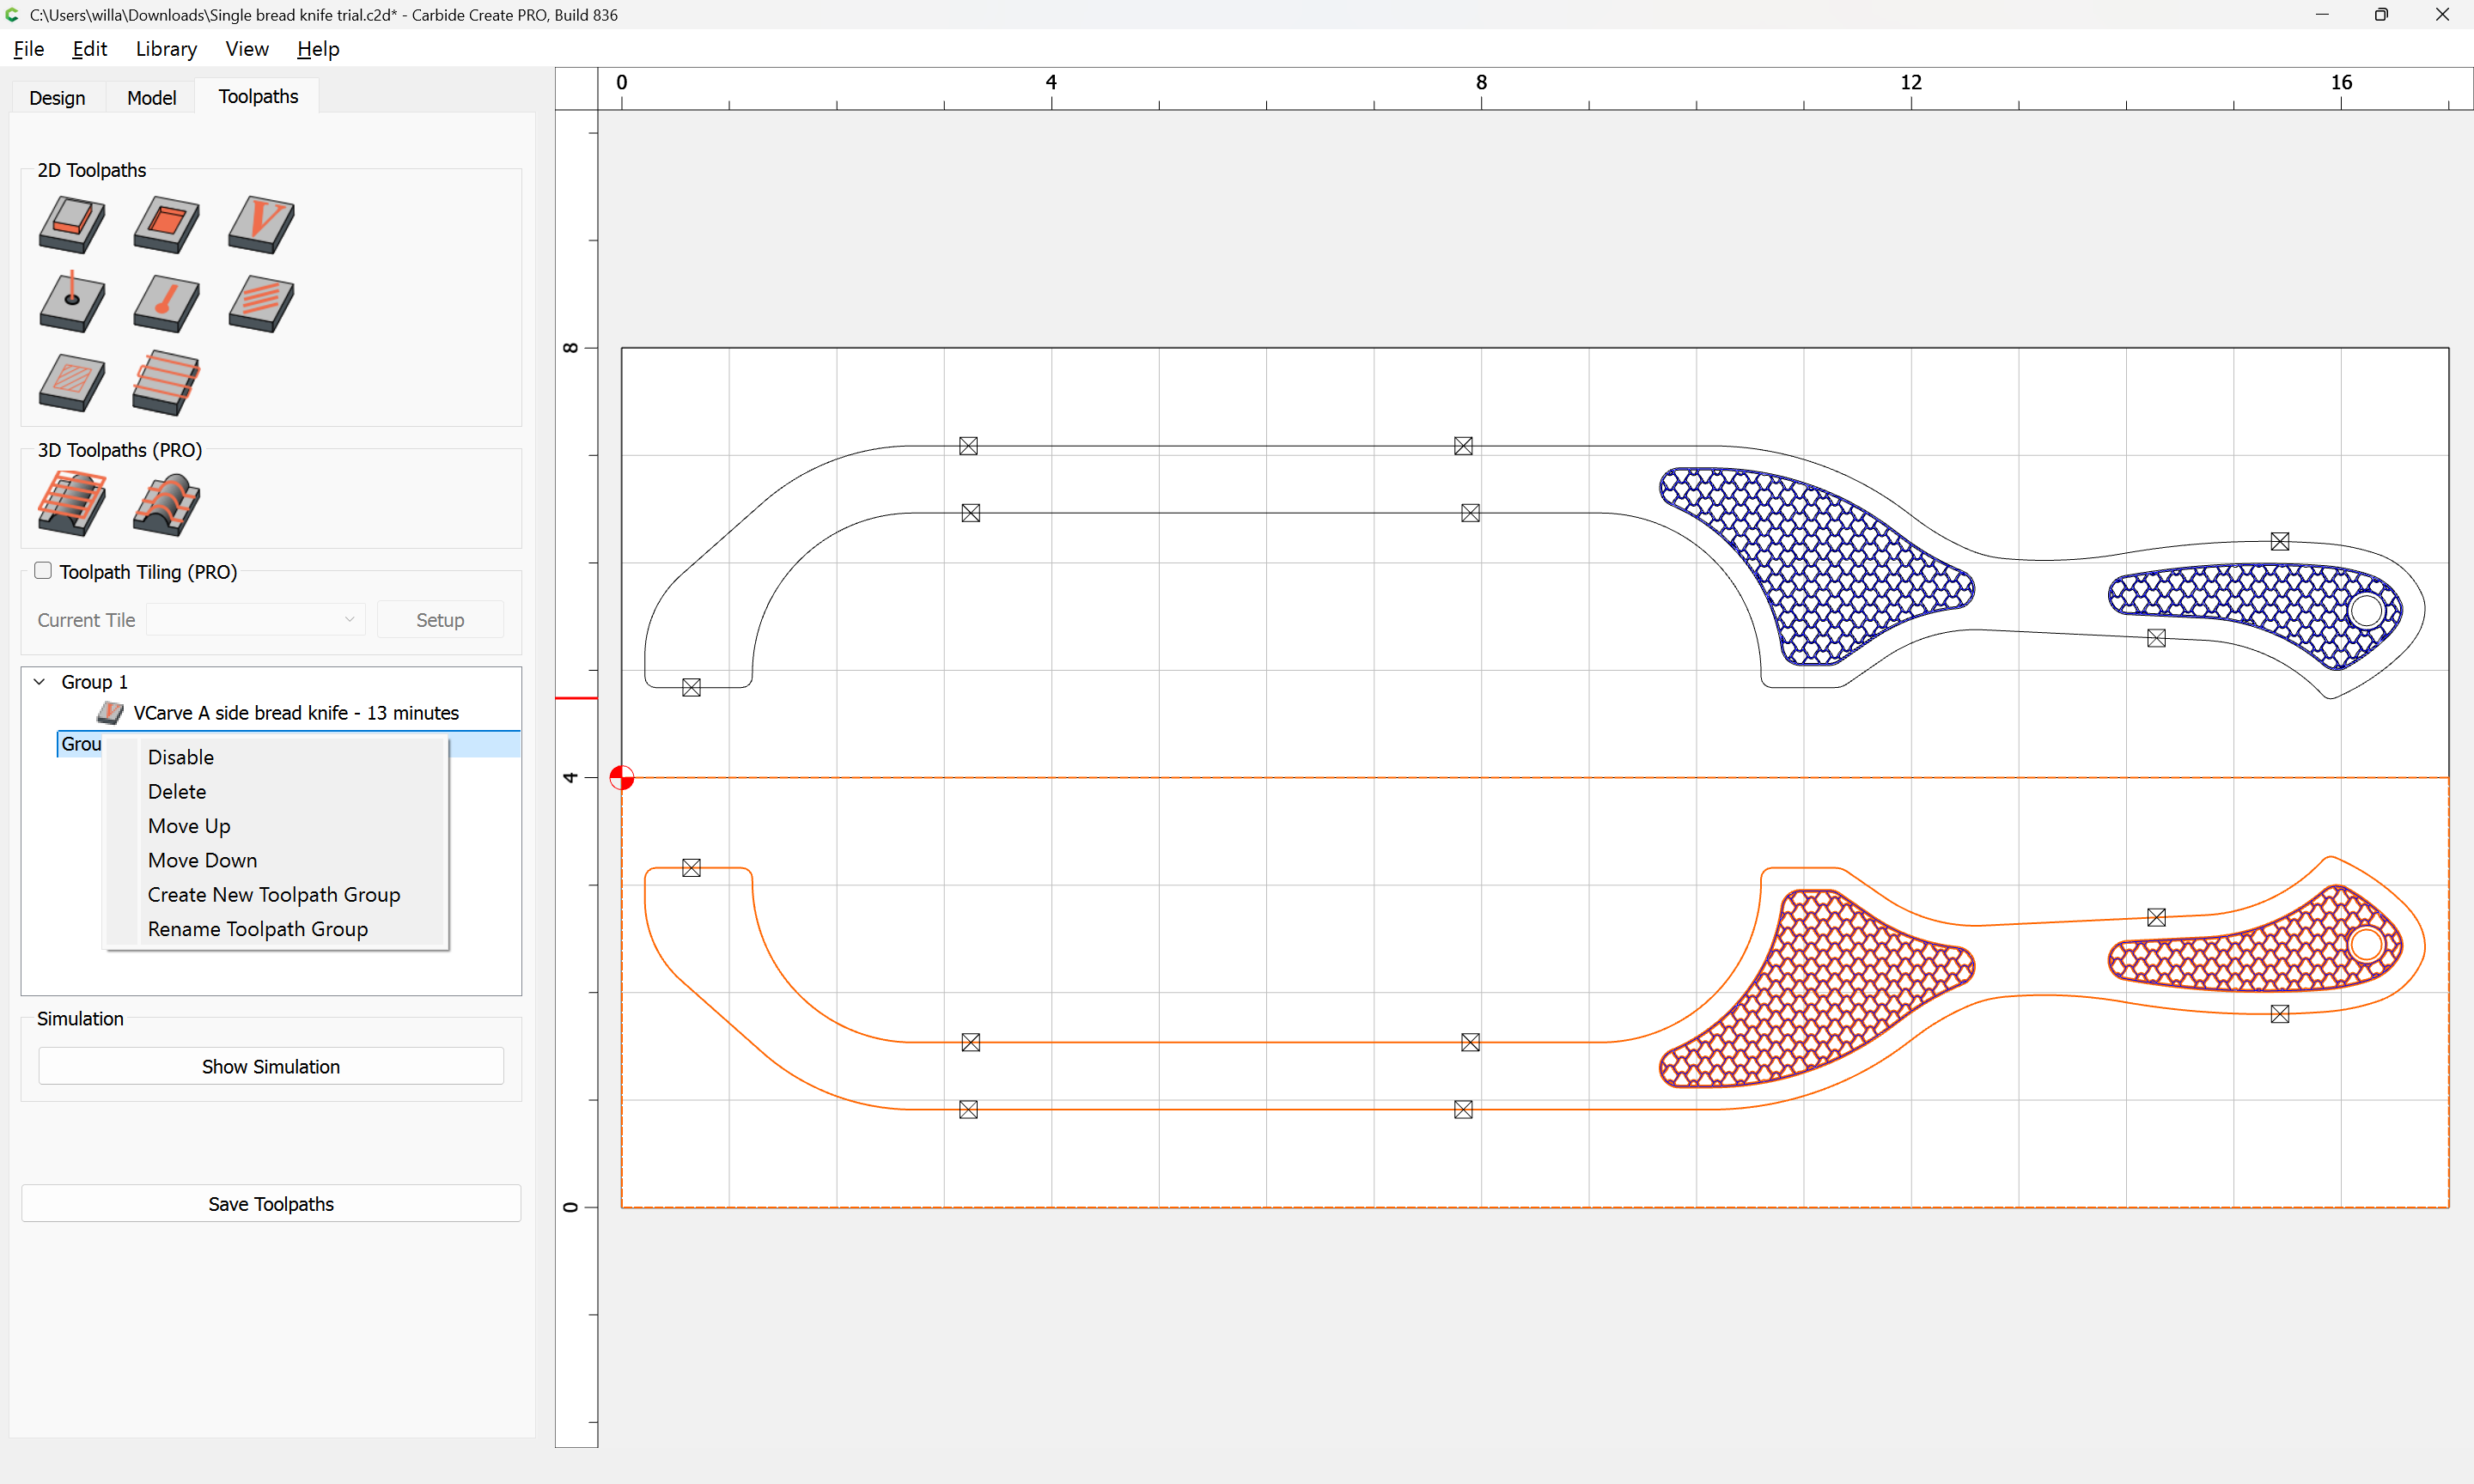Choose the Face toolpath icon

click(x=166, y=382)
